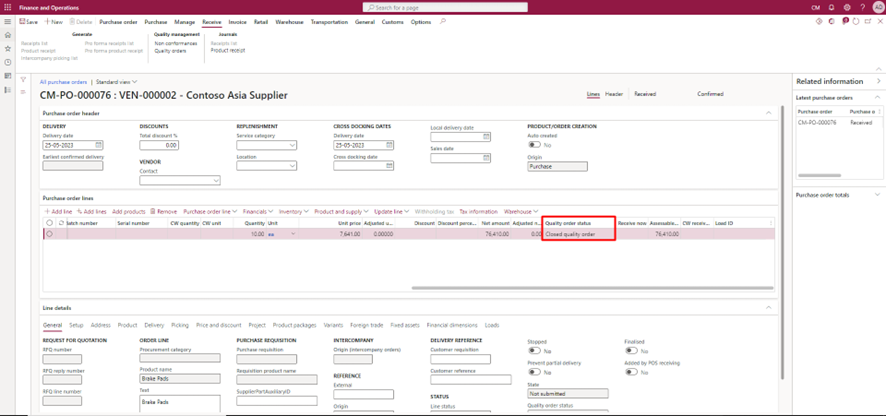Toggle Prevent partial delivery switch

tap(533, 372)
